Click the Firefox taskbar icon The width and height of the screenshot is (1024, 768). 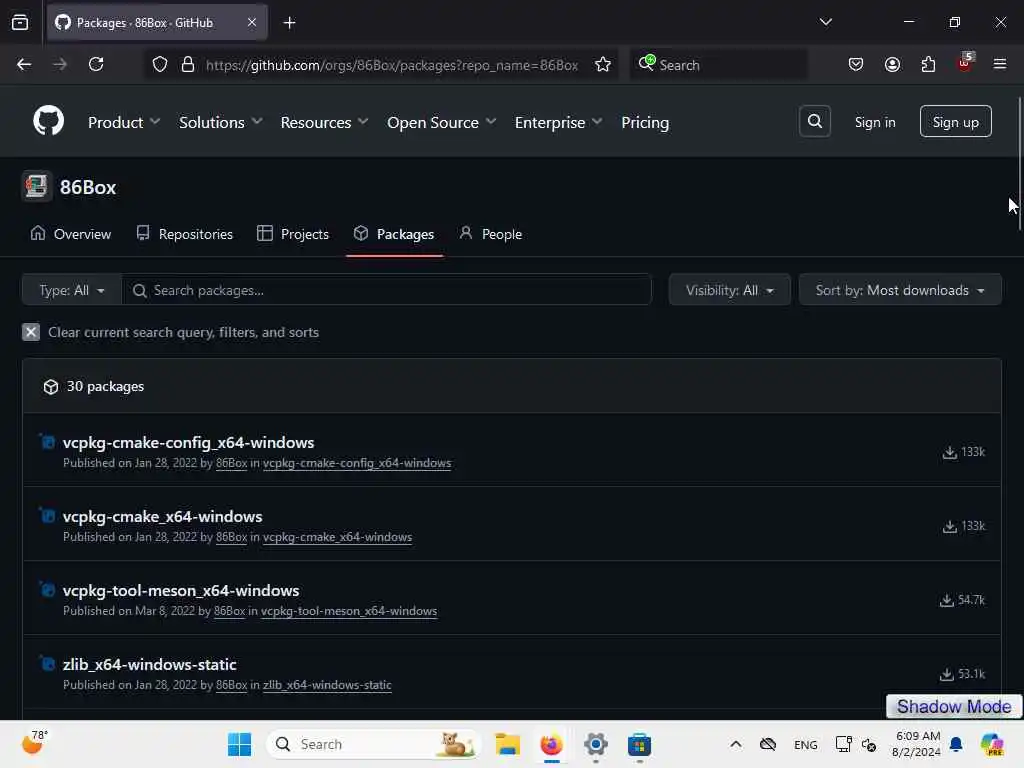(552, 744)
